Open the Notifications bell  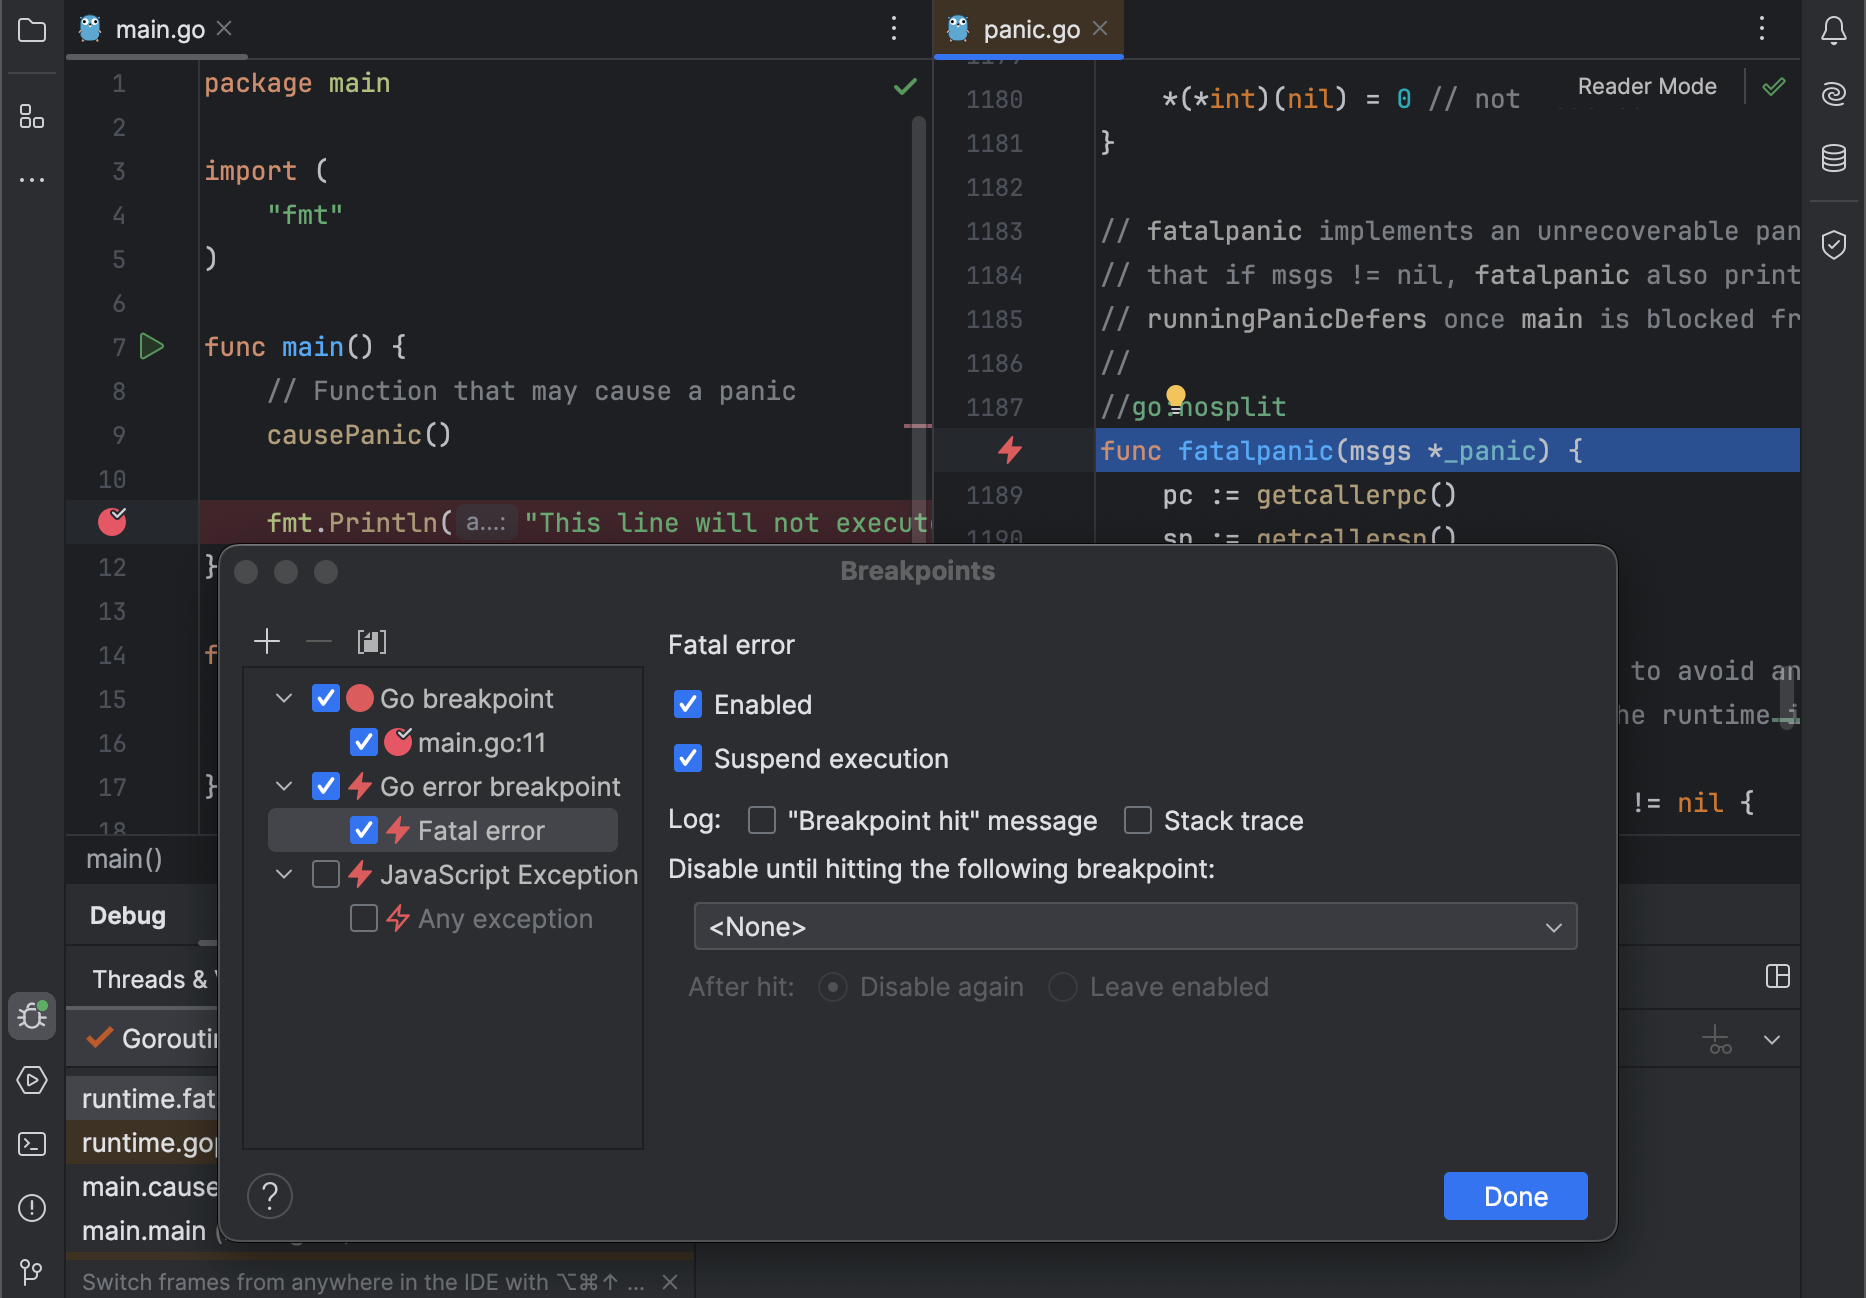1834,30
